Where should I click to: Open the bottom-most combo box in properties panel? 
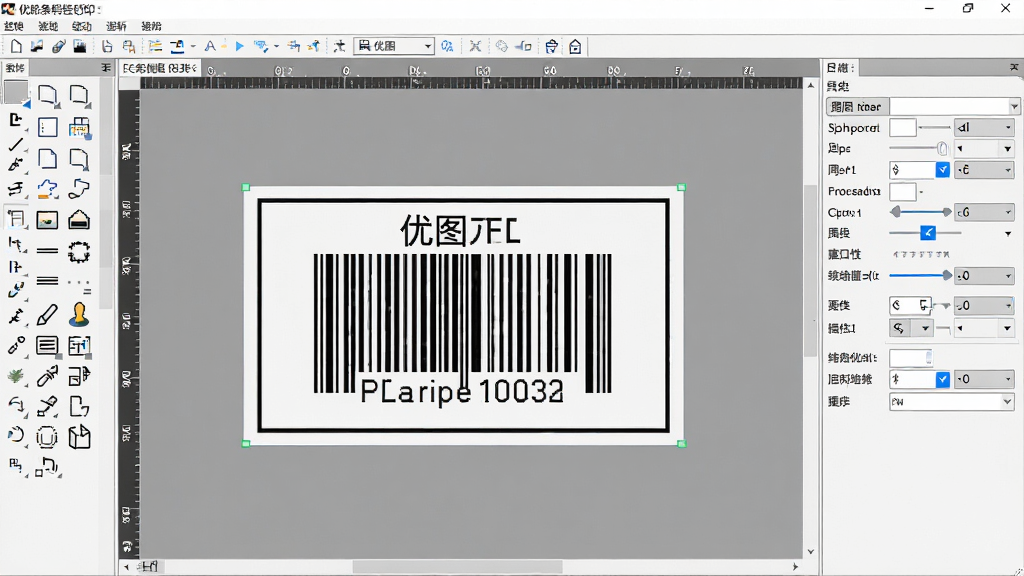tap(952, 402)
